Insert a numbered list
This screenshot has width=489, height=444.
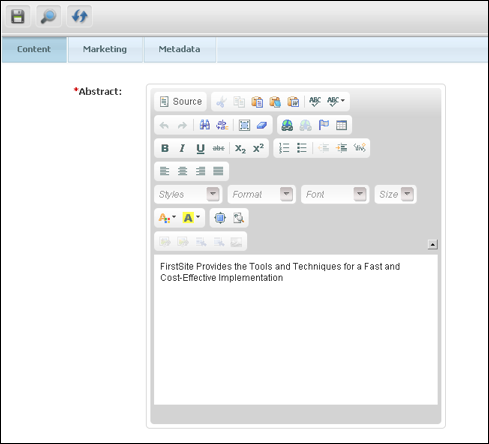tap(284, 148)
